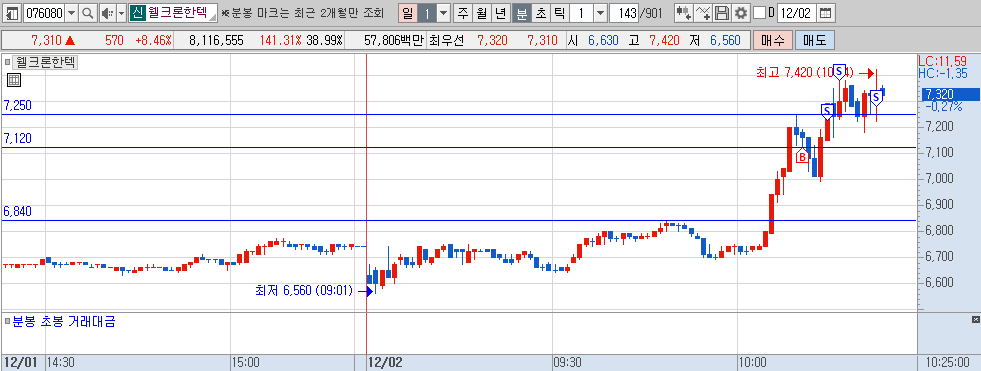981x371 pixels.
Task: Click the add line indicator icon
Action: click(x=704, y=13)
